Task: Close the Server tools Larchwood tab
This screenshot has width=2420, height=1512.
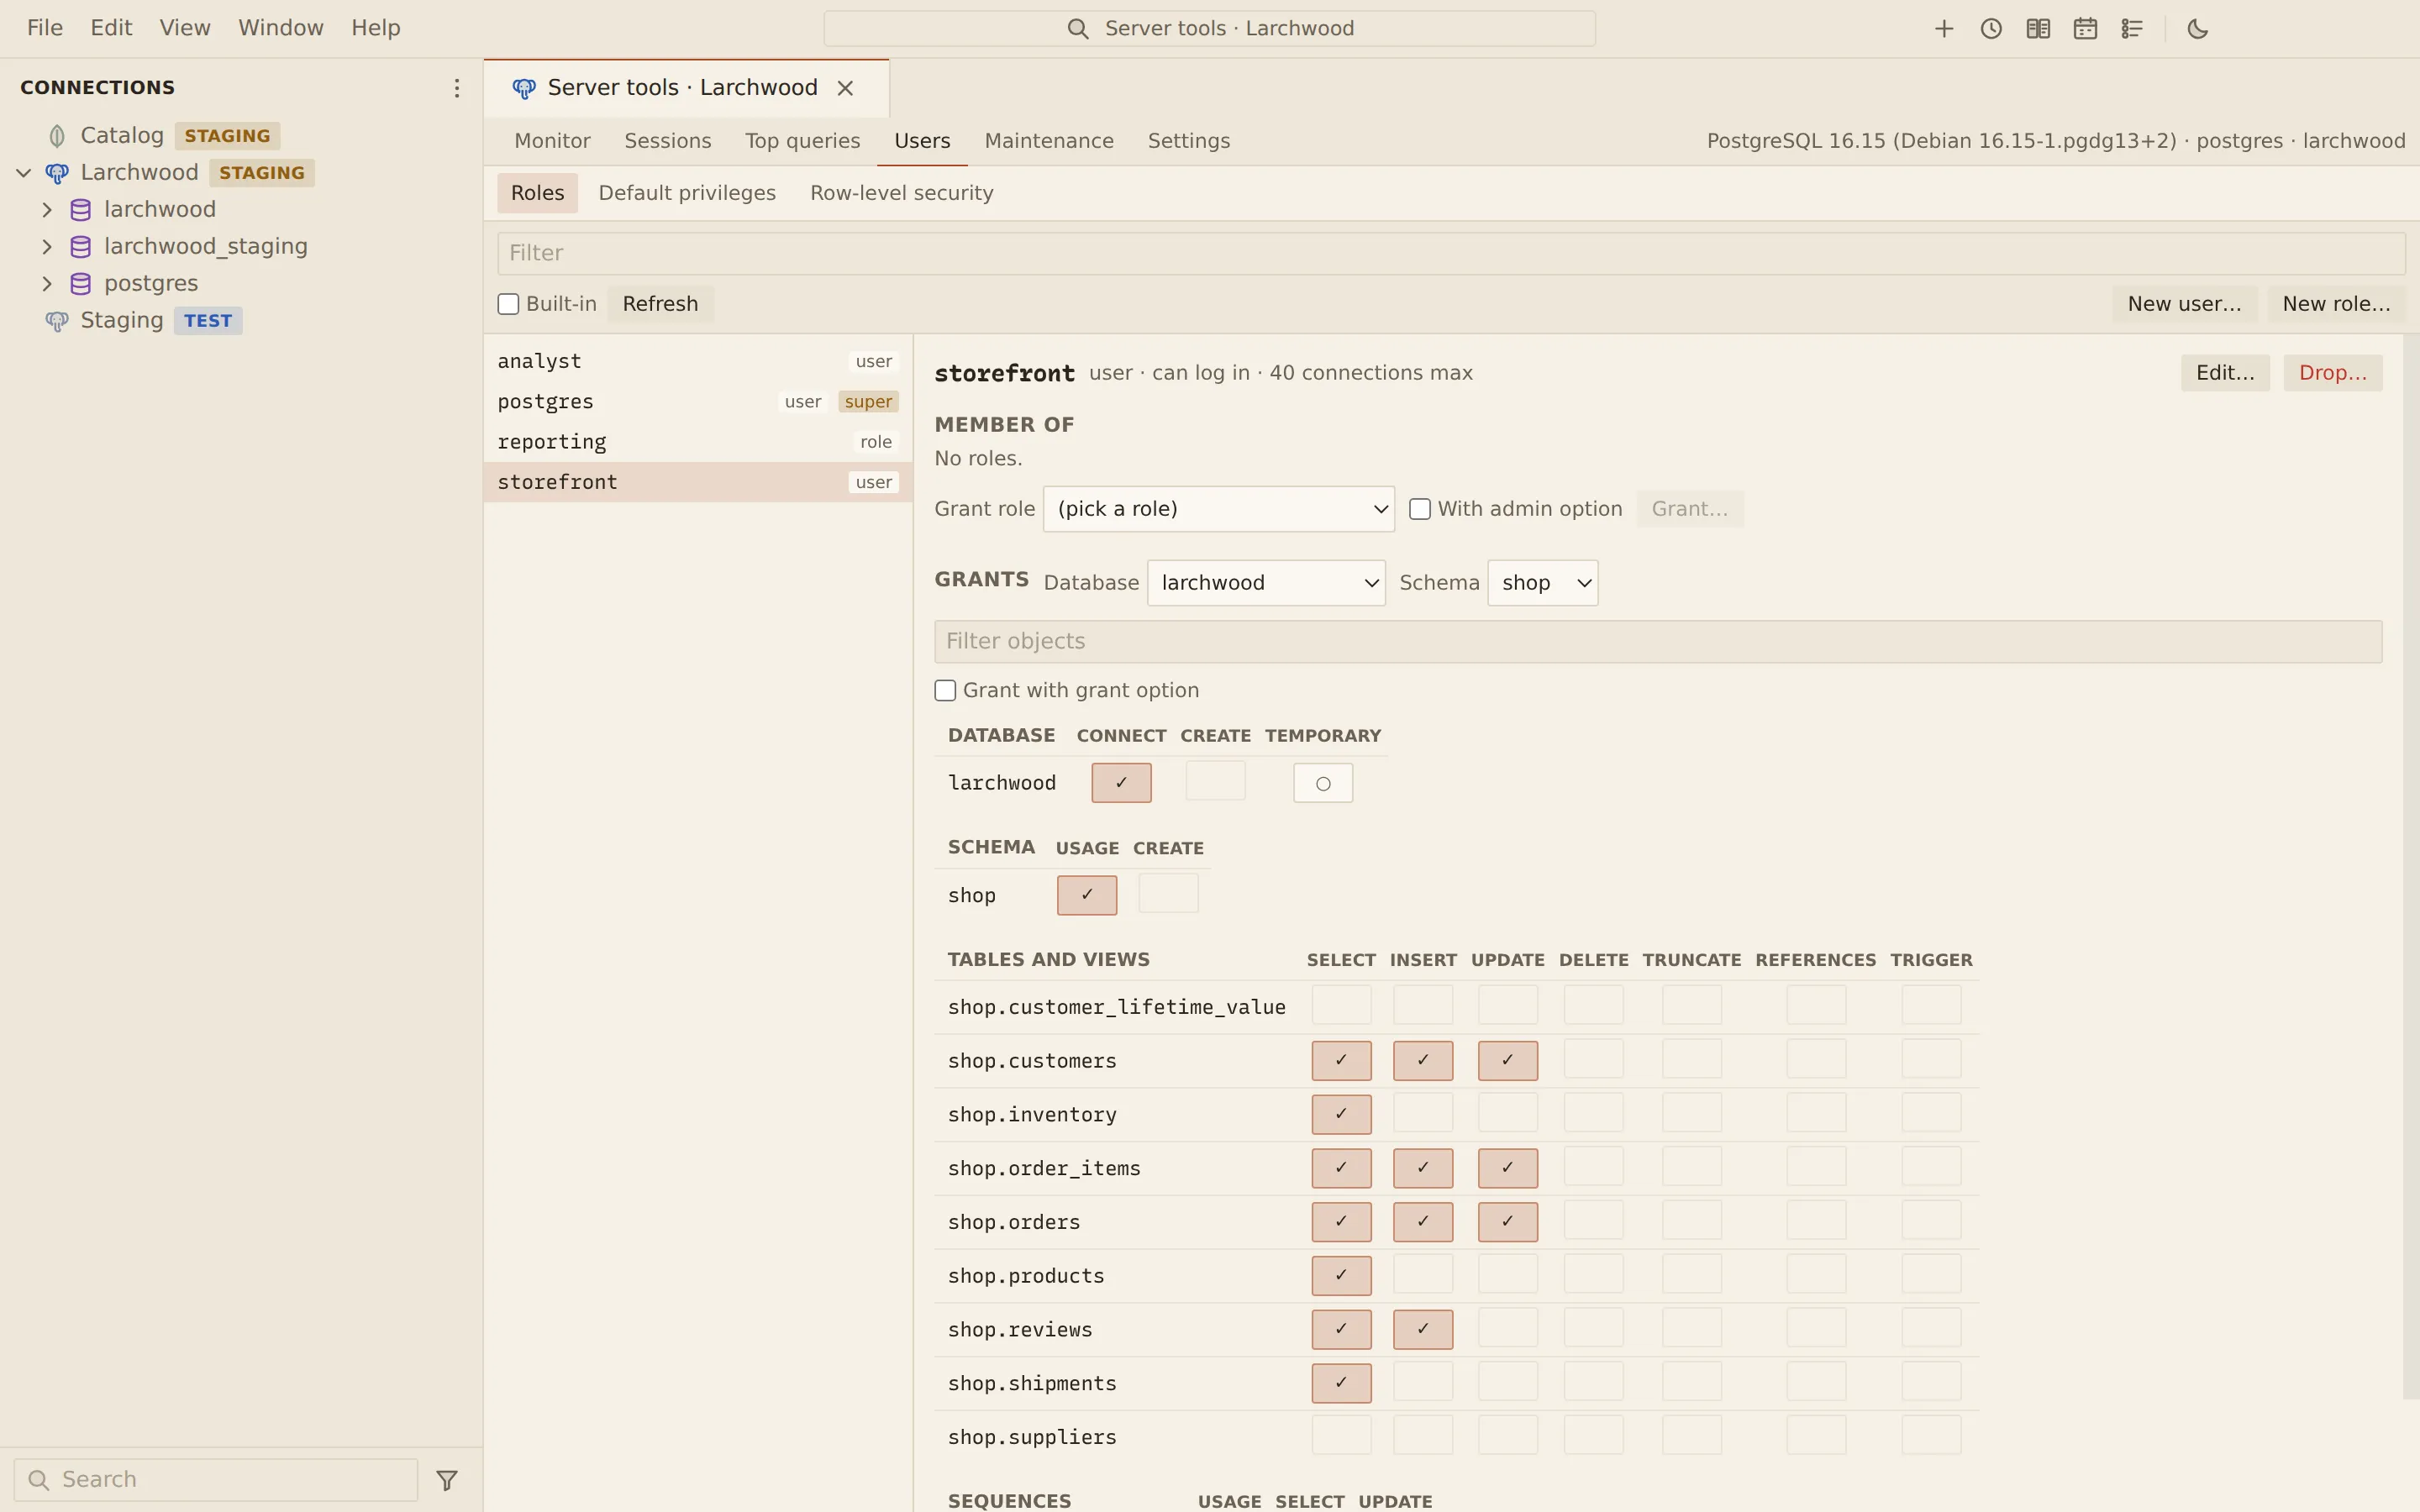Action: click(845, 88)
